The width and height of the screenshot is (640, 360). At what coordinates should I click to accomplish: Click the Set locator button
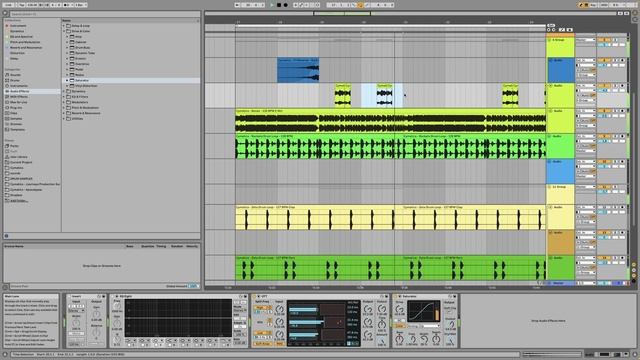(551, 25)
